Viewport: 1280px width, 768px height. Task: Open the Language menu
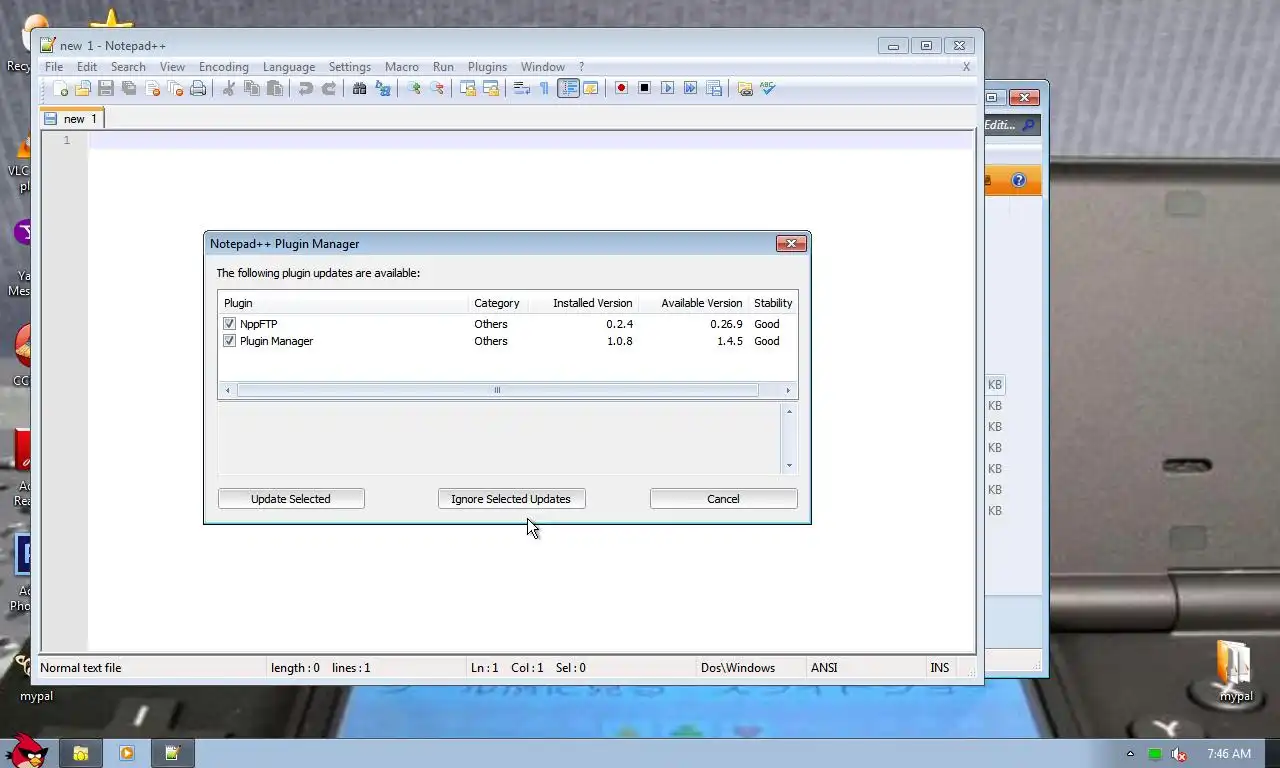coord(289,67)
